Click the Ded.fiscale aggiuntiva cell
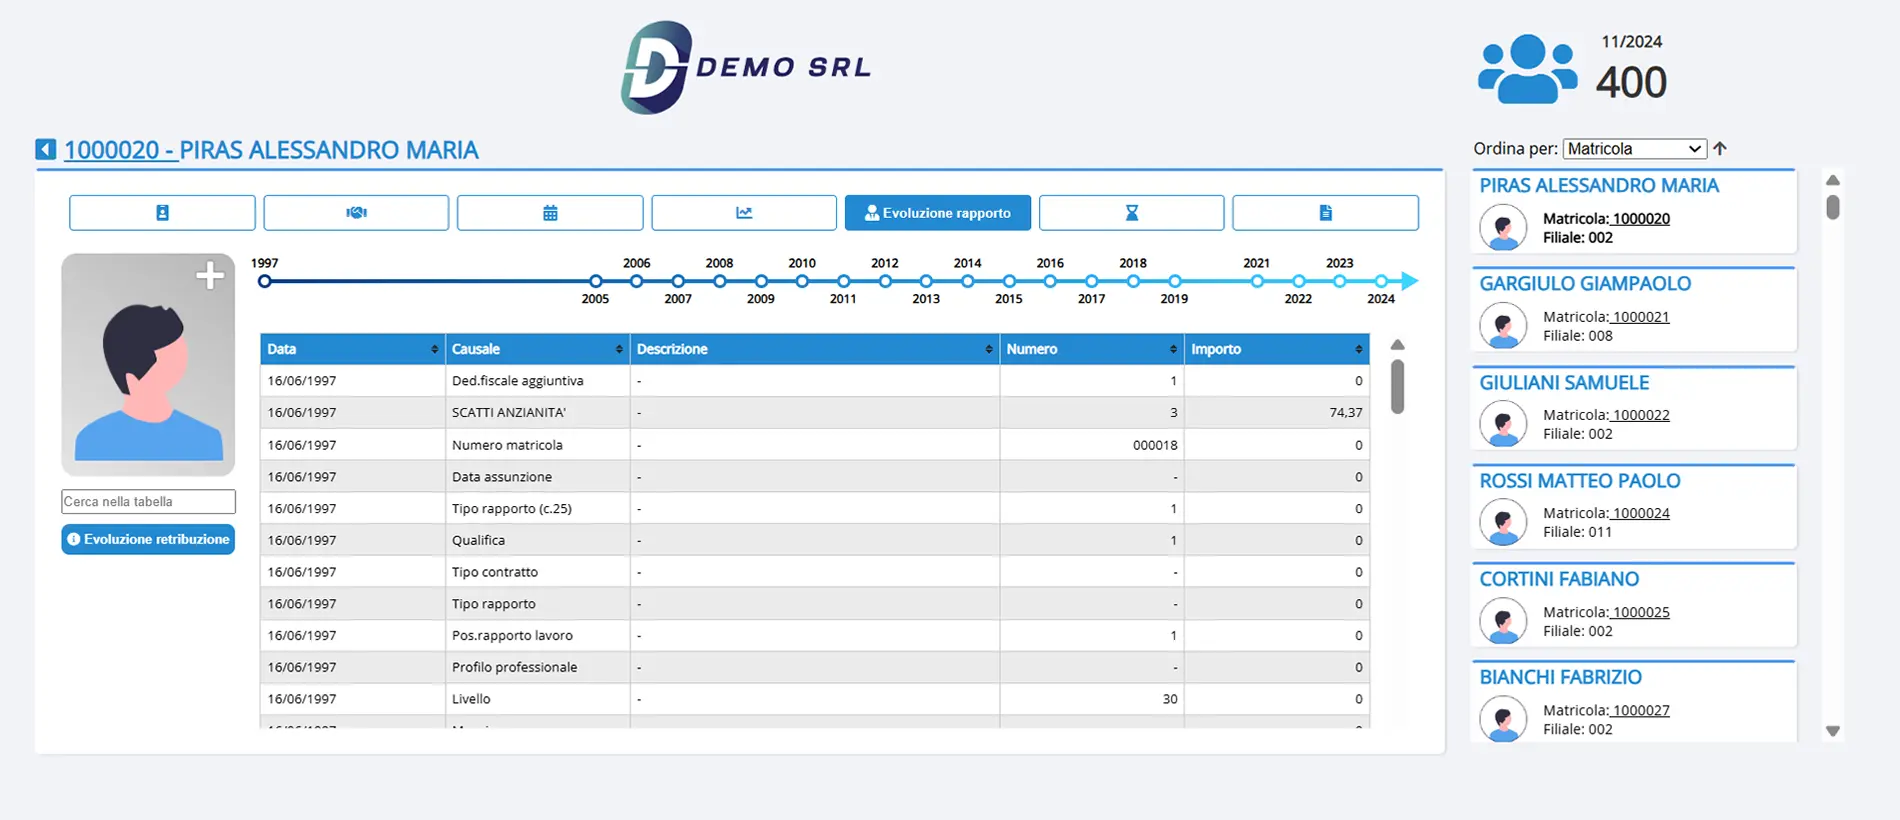This screenshot has height=820, width=1900. [x=537, y=381]
